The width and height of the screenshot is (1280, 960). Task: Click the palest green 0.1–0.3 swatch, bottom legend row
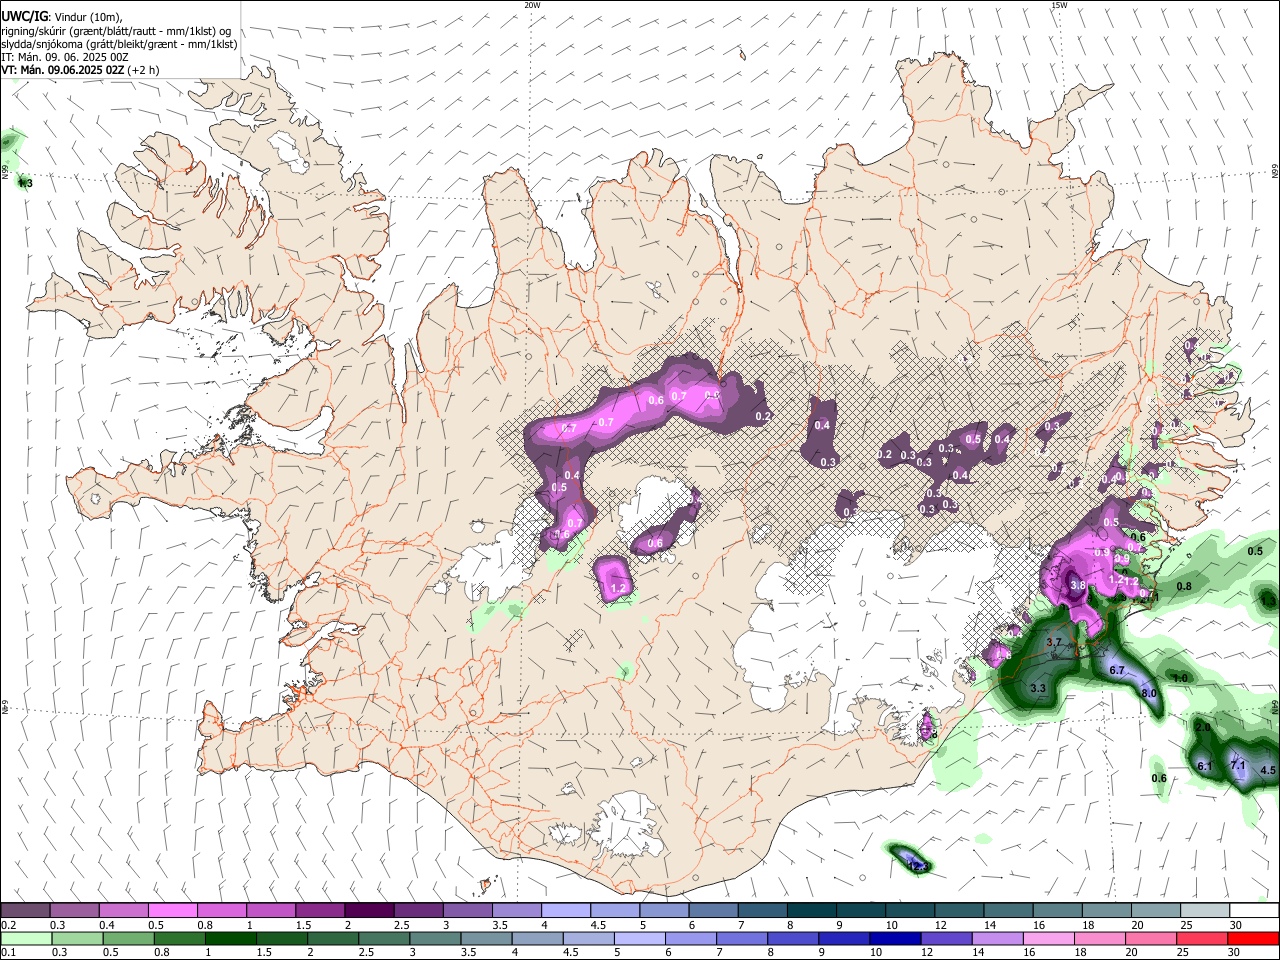coord(26,939)
